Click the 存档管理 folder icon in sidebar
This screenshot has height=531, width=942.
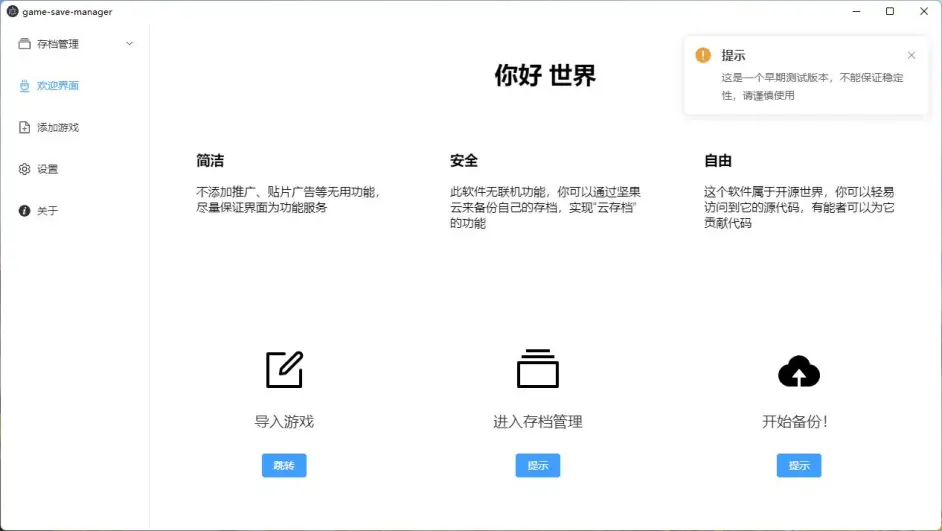(x=24, y=44)
